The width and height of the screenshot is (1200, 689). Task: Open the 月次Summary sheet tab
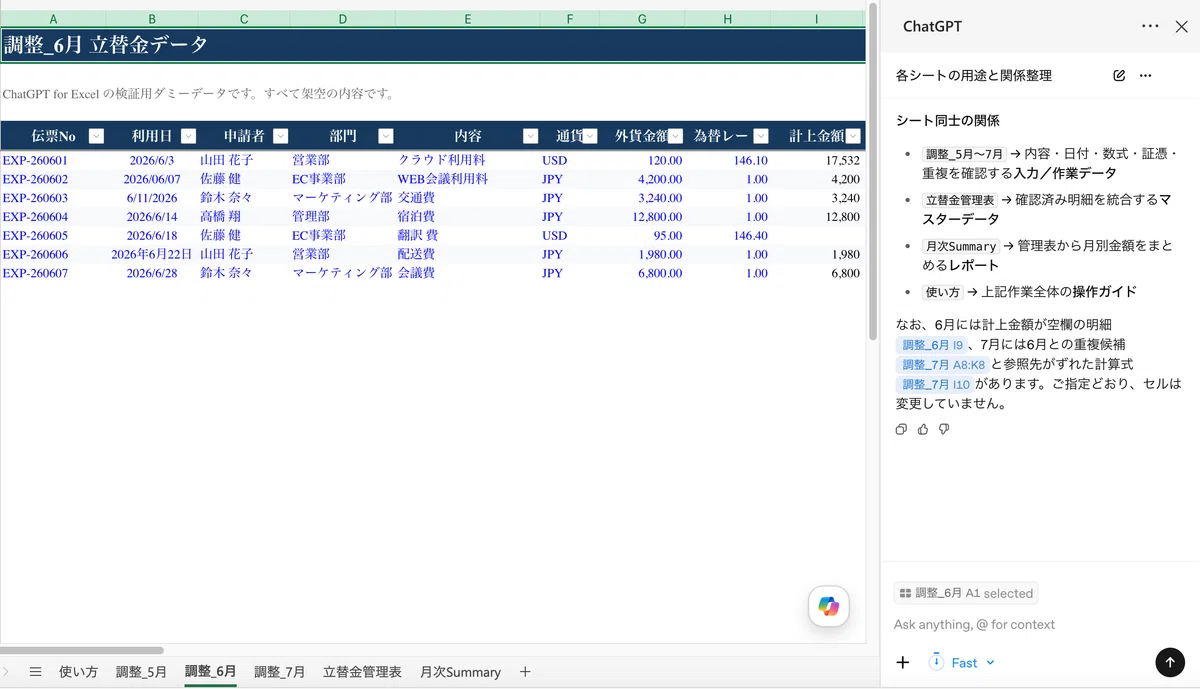click(x=460, y=672)
